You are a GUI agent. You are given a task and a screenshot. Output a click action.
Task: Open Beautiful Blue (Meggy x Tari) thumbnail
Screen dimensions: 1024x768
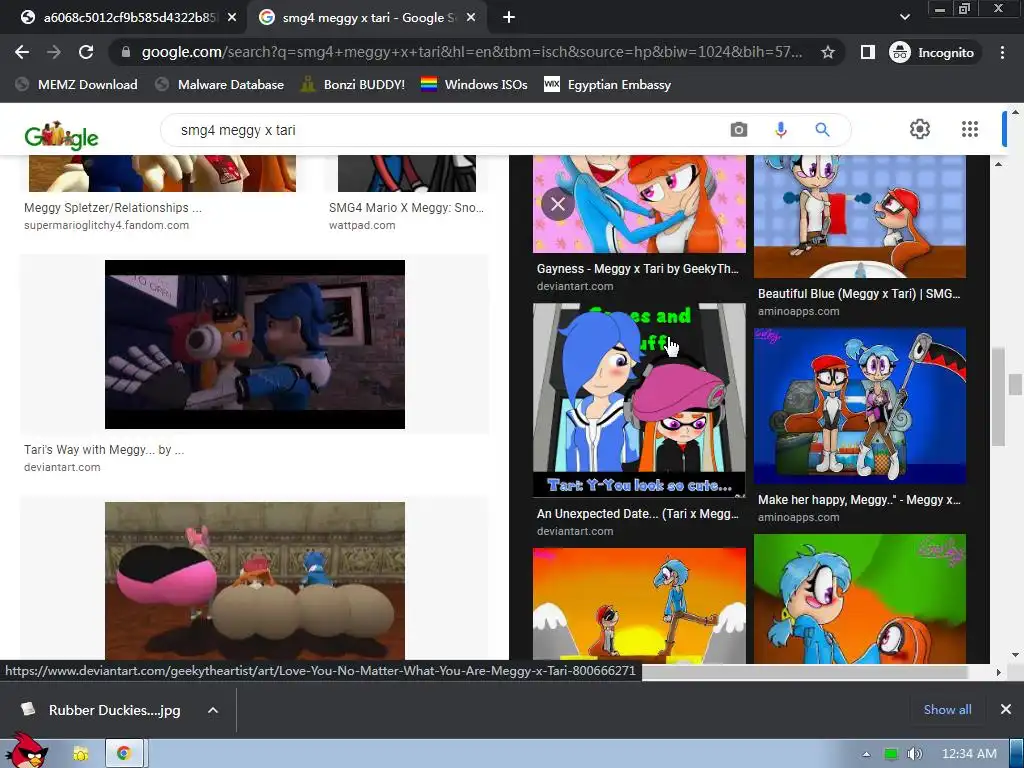859,216
